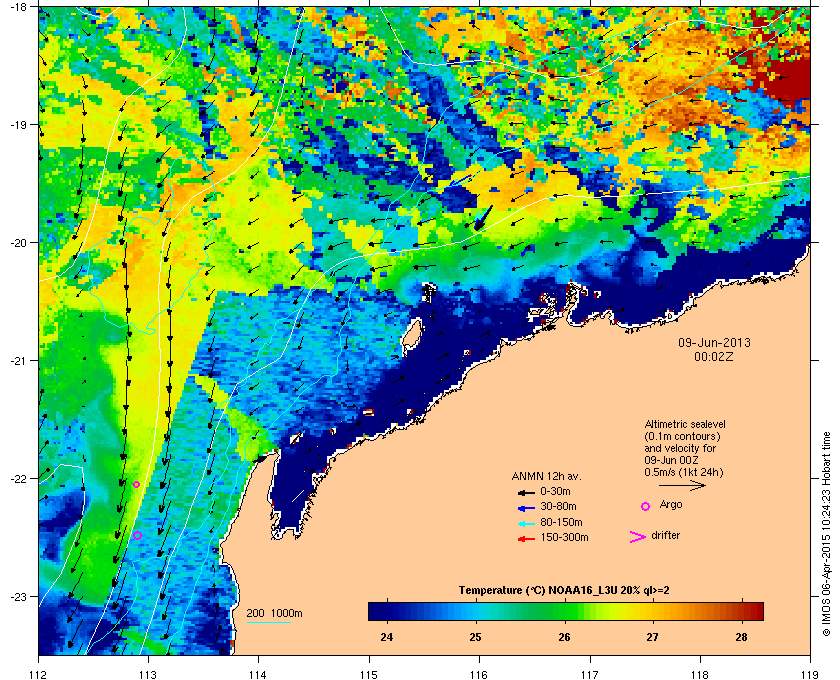Click the Temperature NOAA16_L3U colorbar title

tap(564, 591)
